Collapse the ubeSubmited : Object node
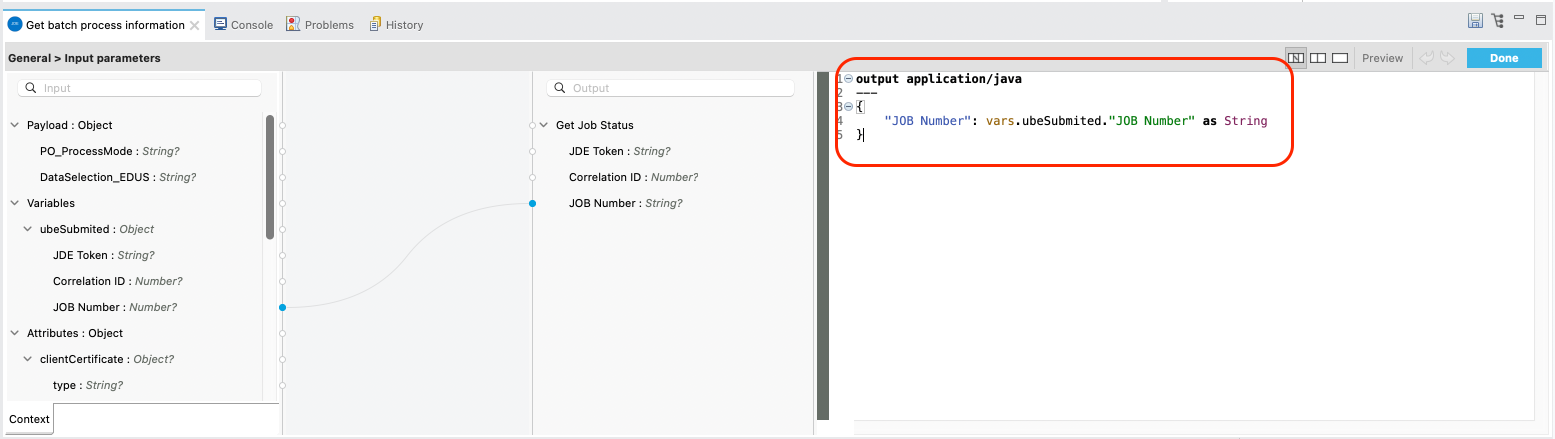The height and width of the screenshot is (439, 1555). [x=28, y=229]
